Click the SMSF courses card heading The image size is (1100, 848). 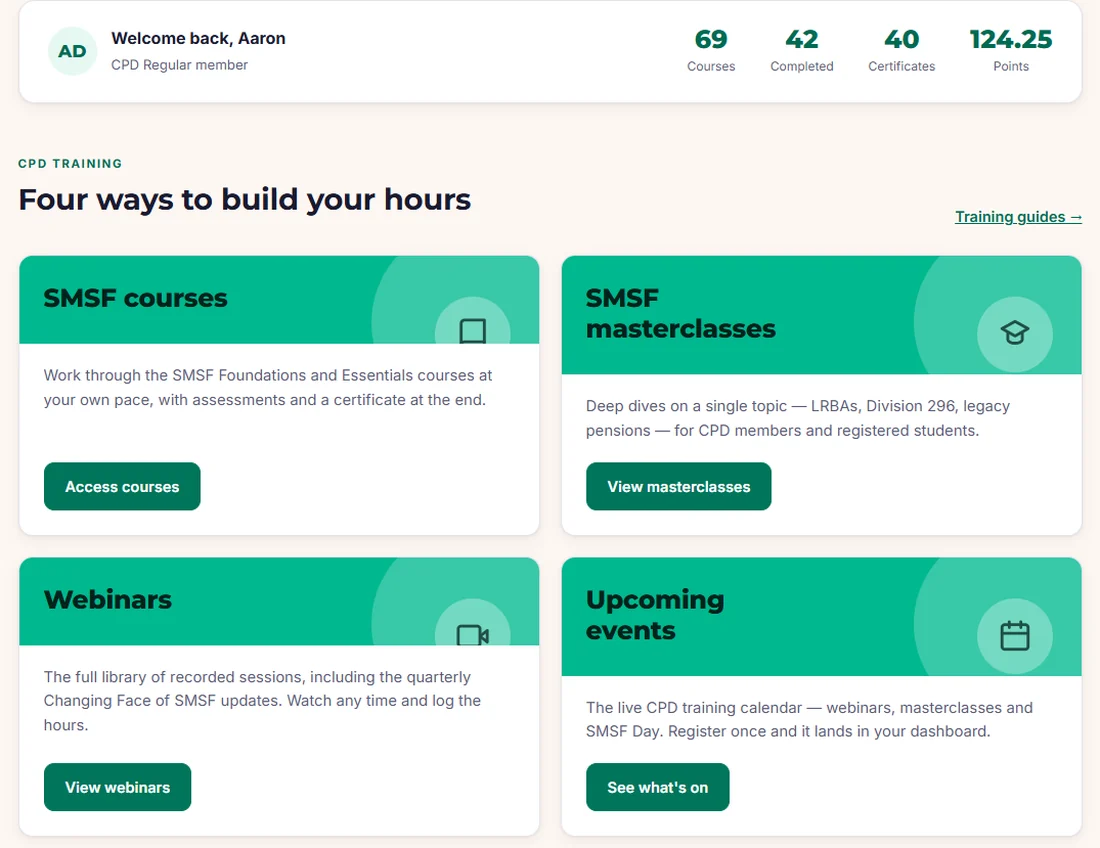tap(135, 298)
